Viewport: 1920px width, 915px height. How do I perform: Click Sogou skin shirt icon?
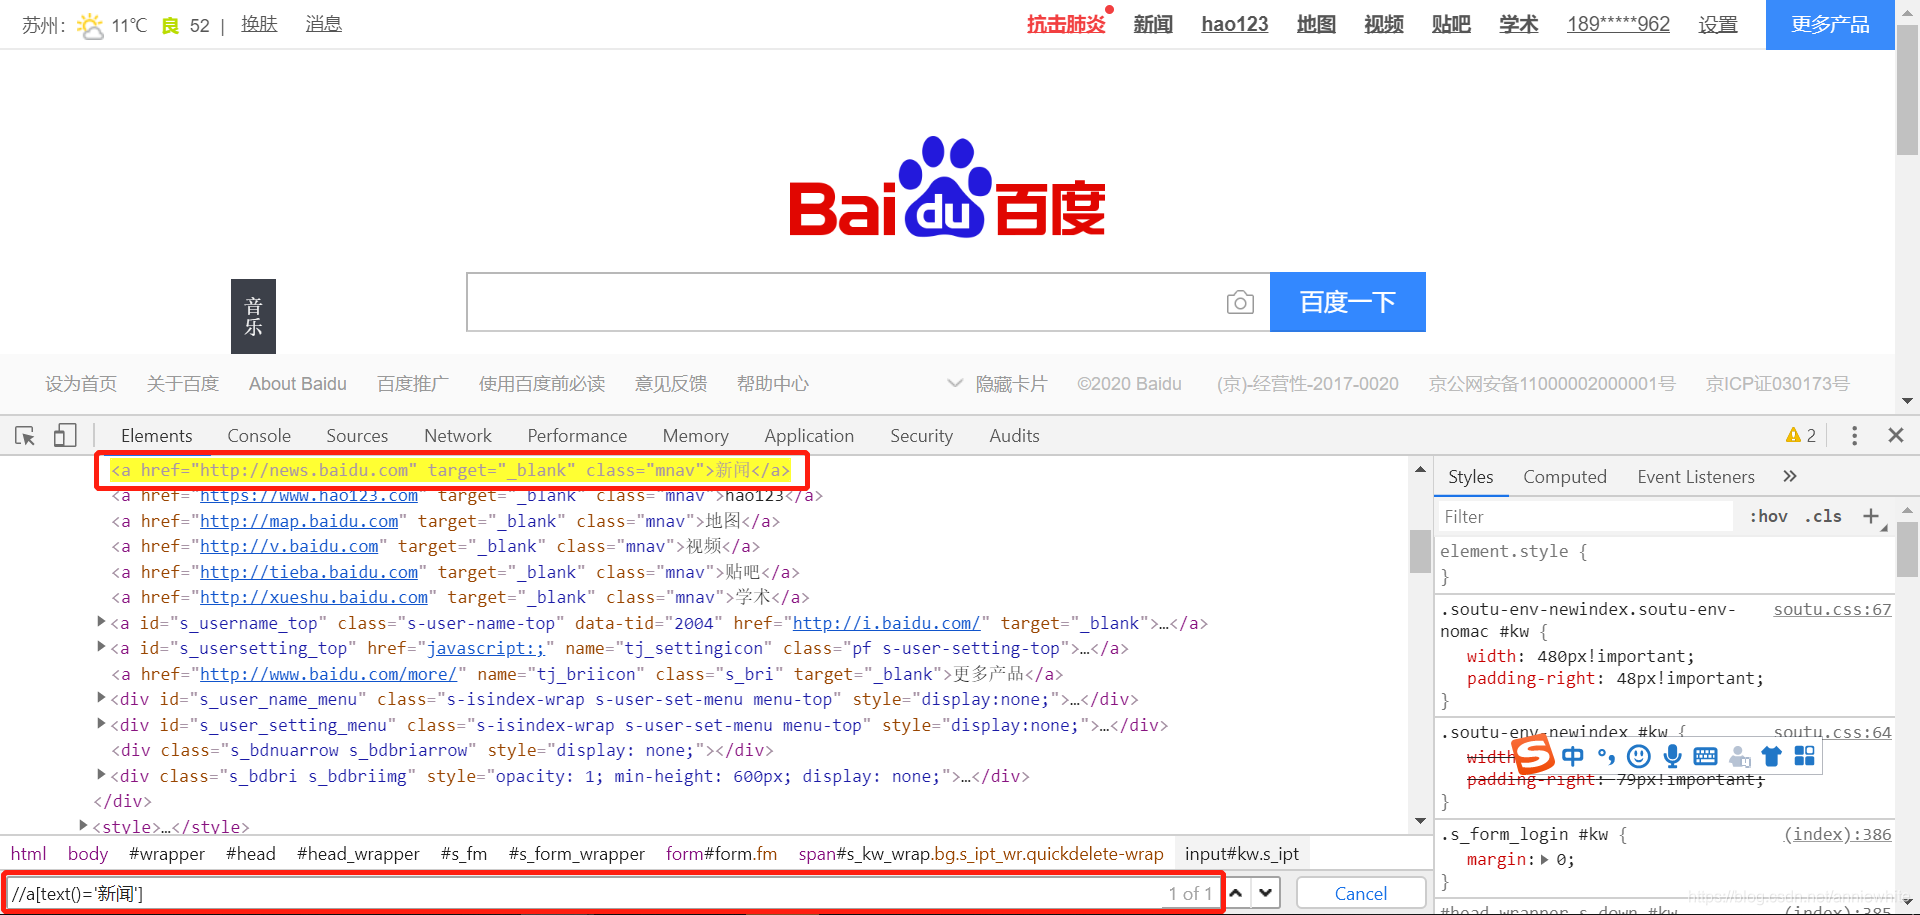[x=1771, y=756]
